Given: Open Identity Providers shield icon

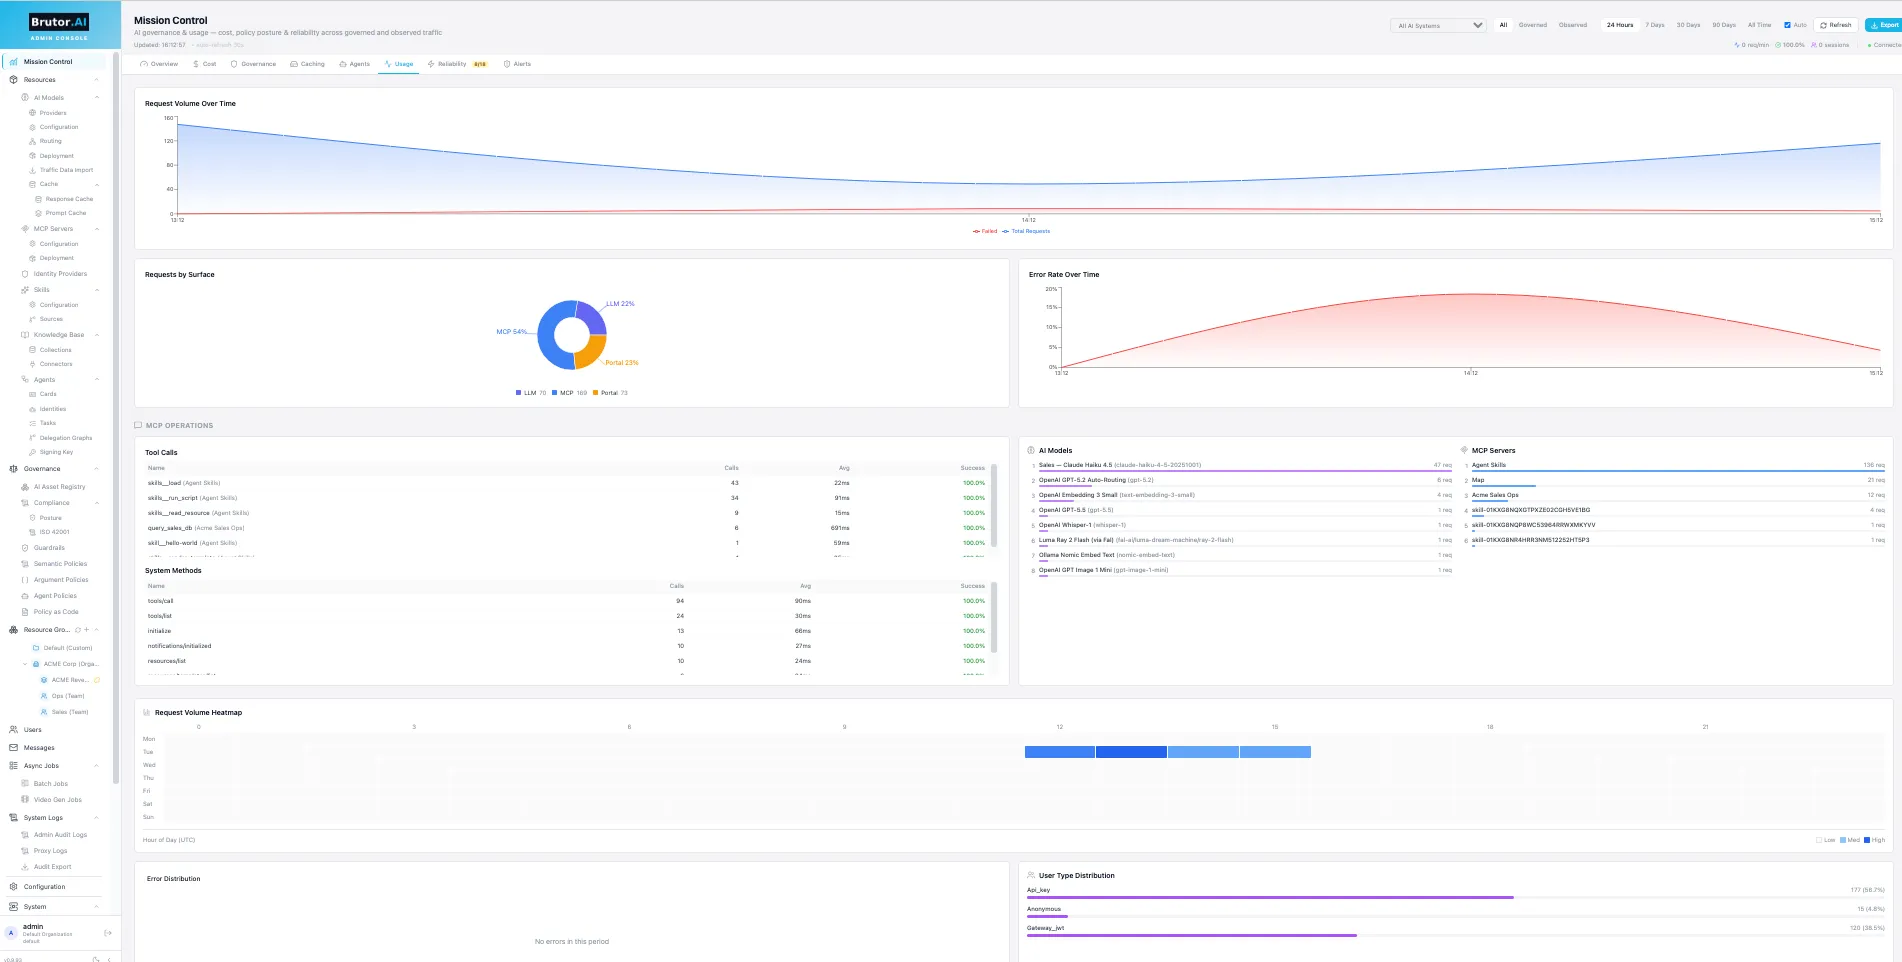Looking at the screenshot, I should (25, 274).
